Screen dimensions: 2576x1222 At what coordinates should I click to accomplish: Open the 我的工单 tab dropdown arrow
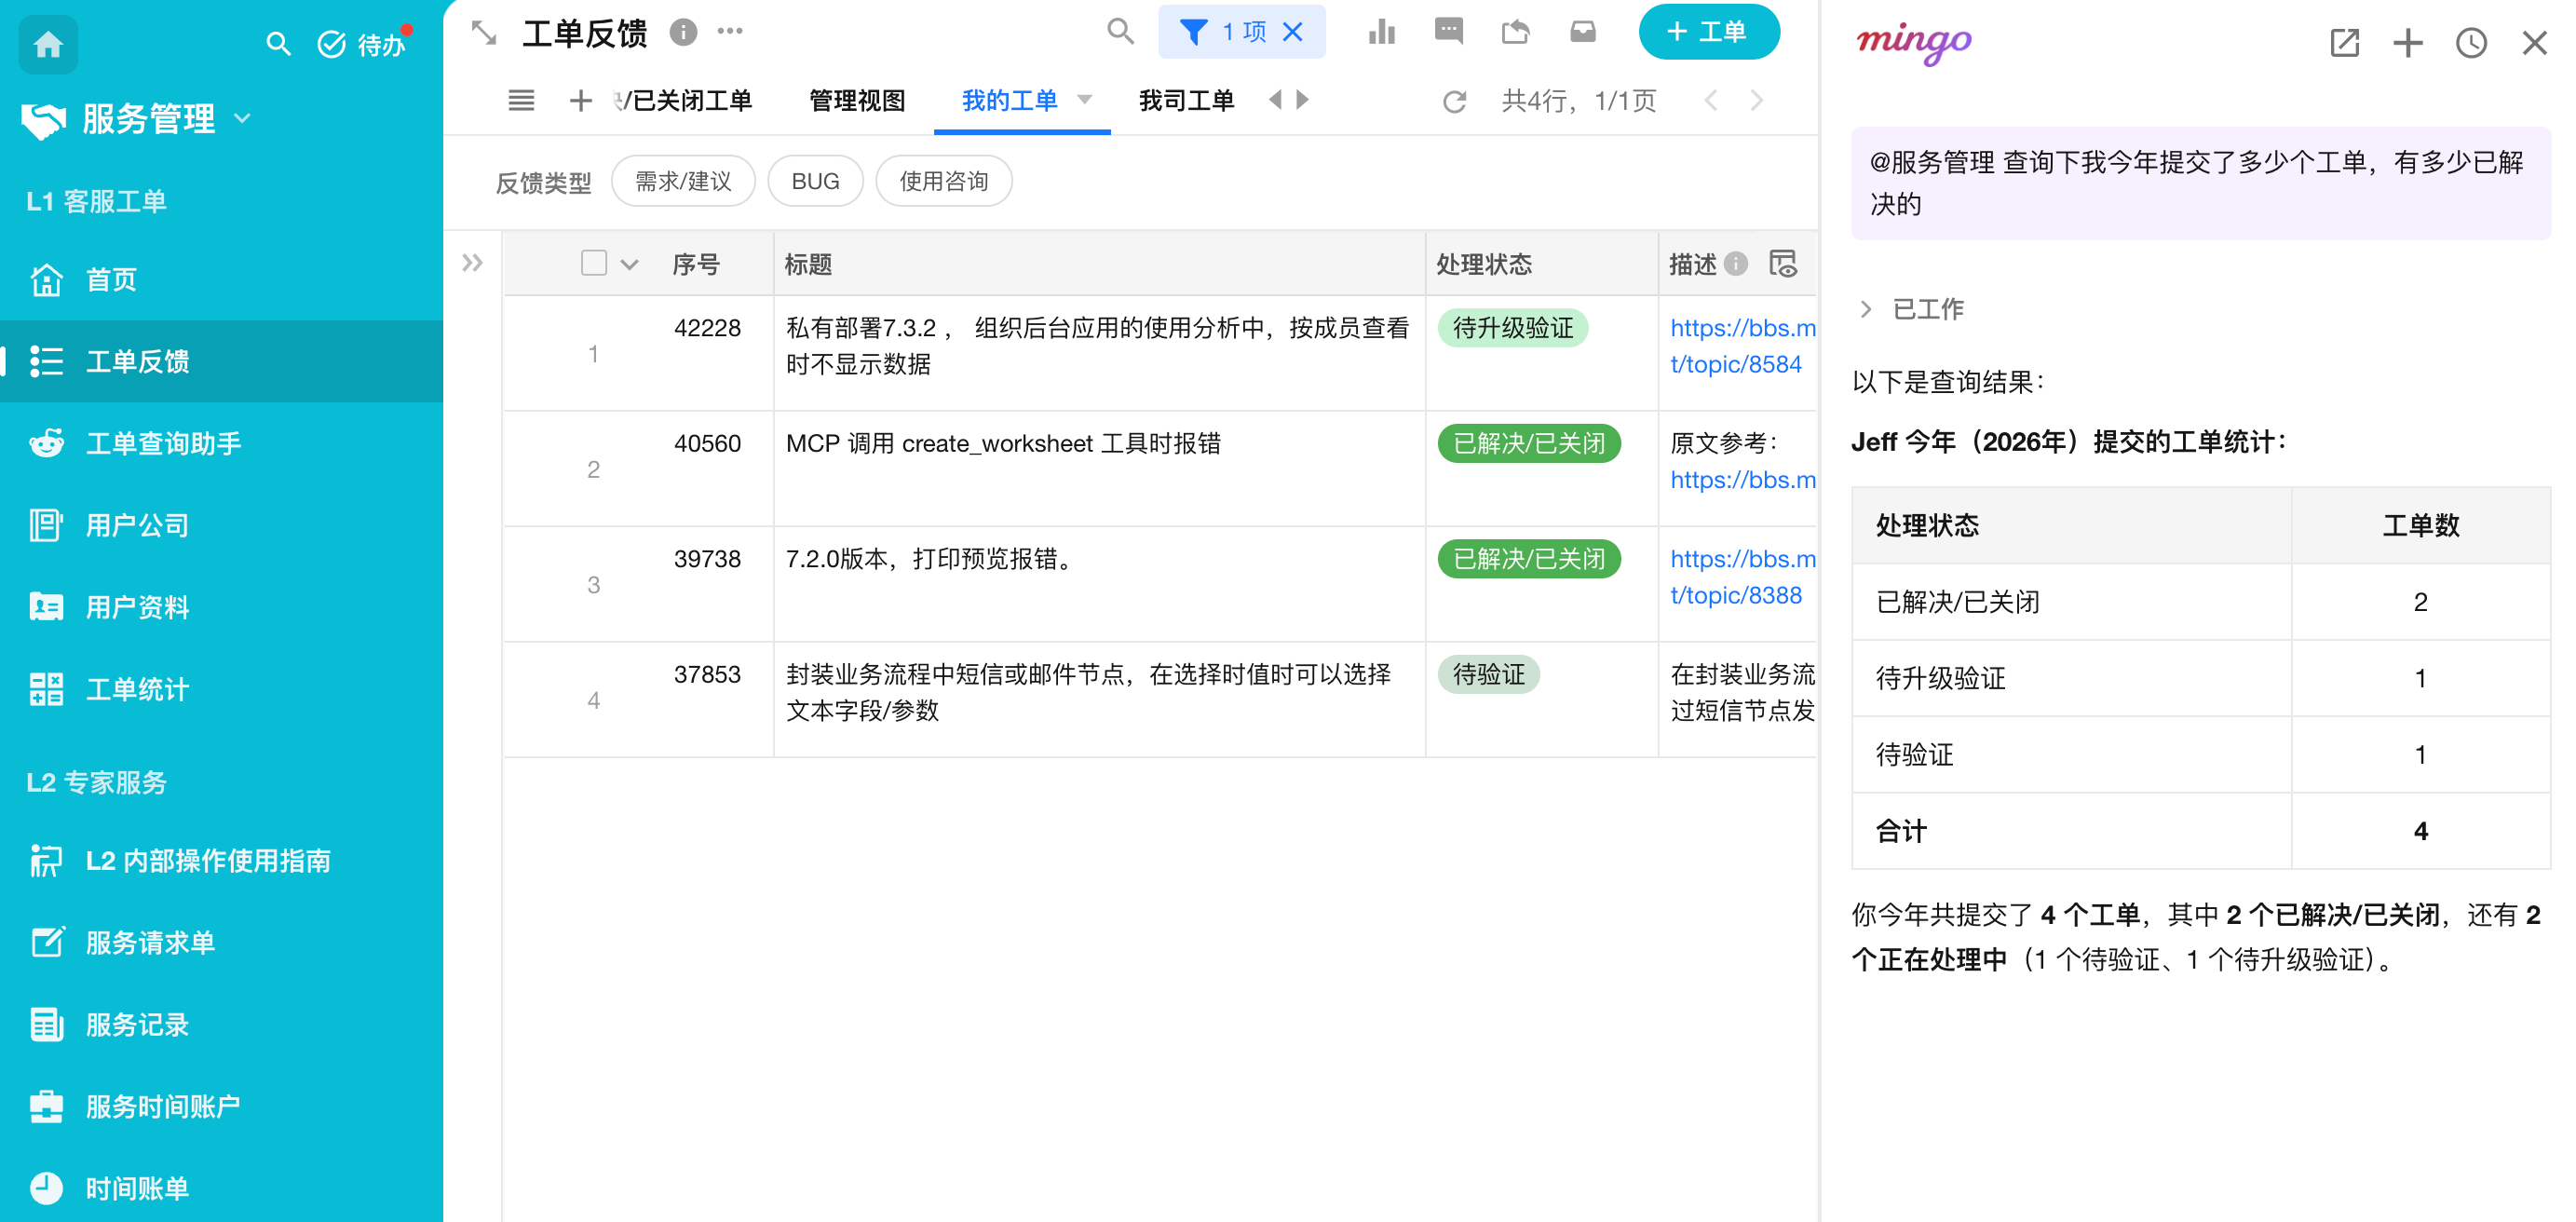(1085, 99)
